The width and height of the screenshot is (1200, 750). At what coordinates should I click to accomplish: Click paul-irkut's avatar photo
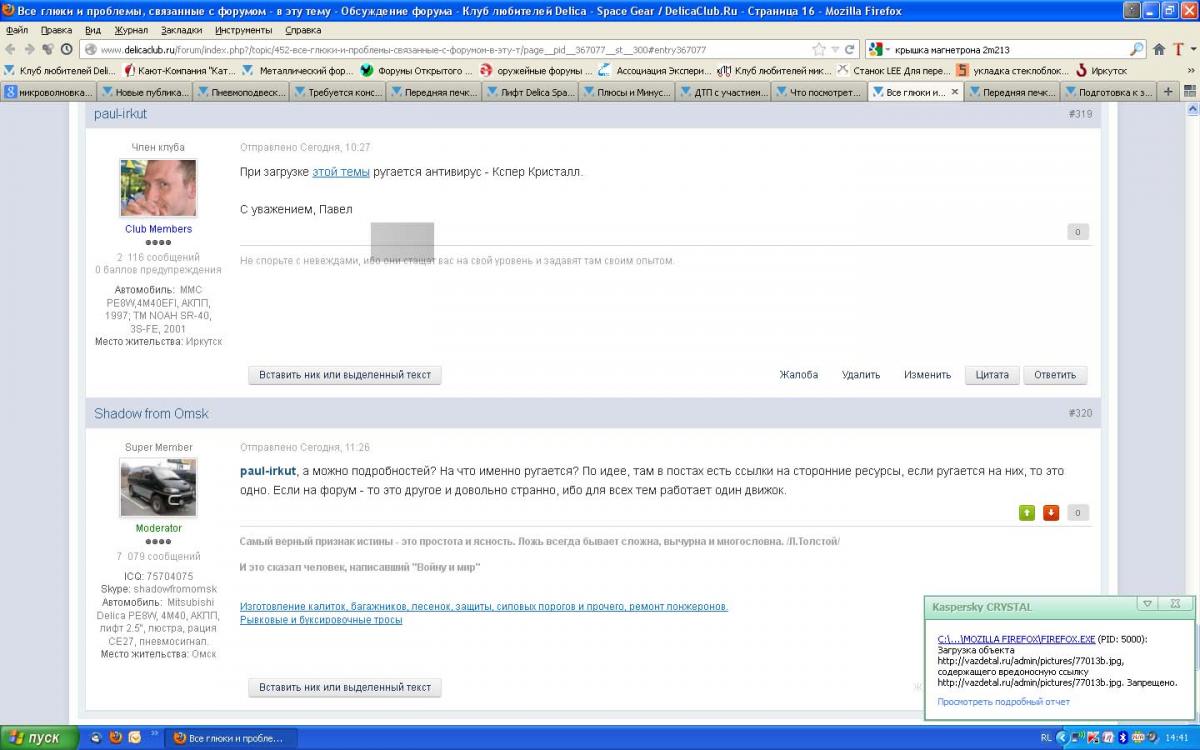click(158, 188)
